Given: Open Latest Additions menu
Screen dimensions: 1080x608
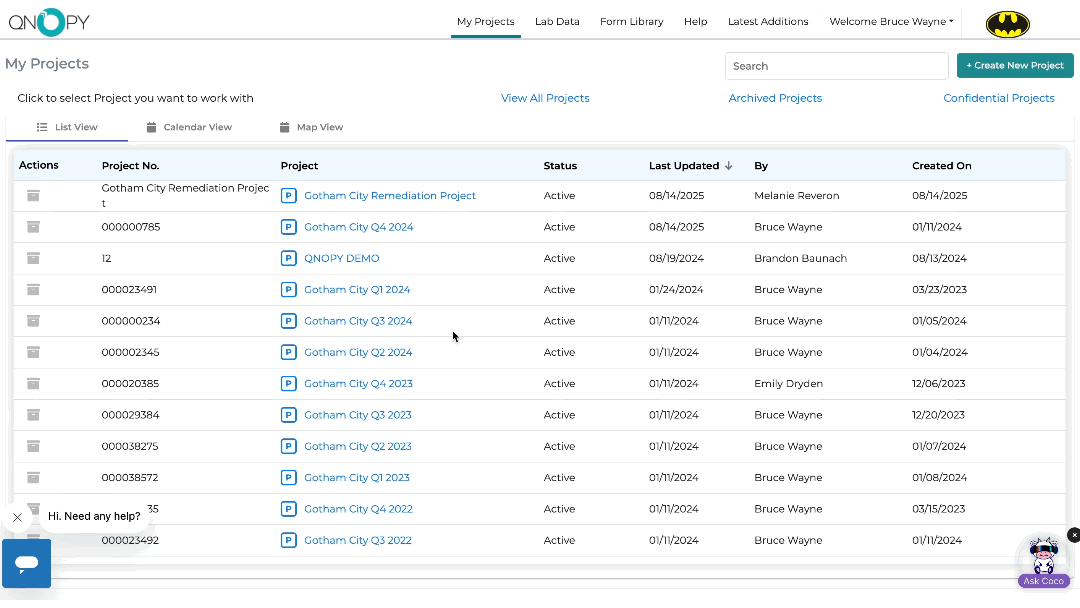Looking at the screenshot, I should click(x=768, y=21).
